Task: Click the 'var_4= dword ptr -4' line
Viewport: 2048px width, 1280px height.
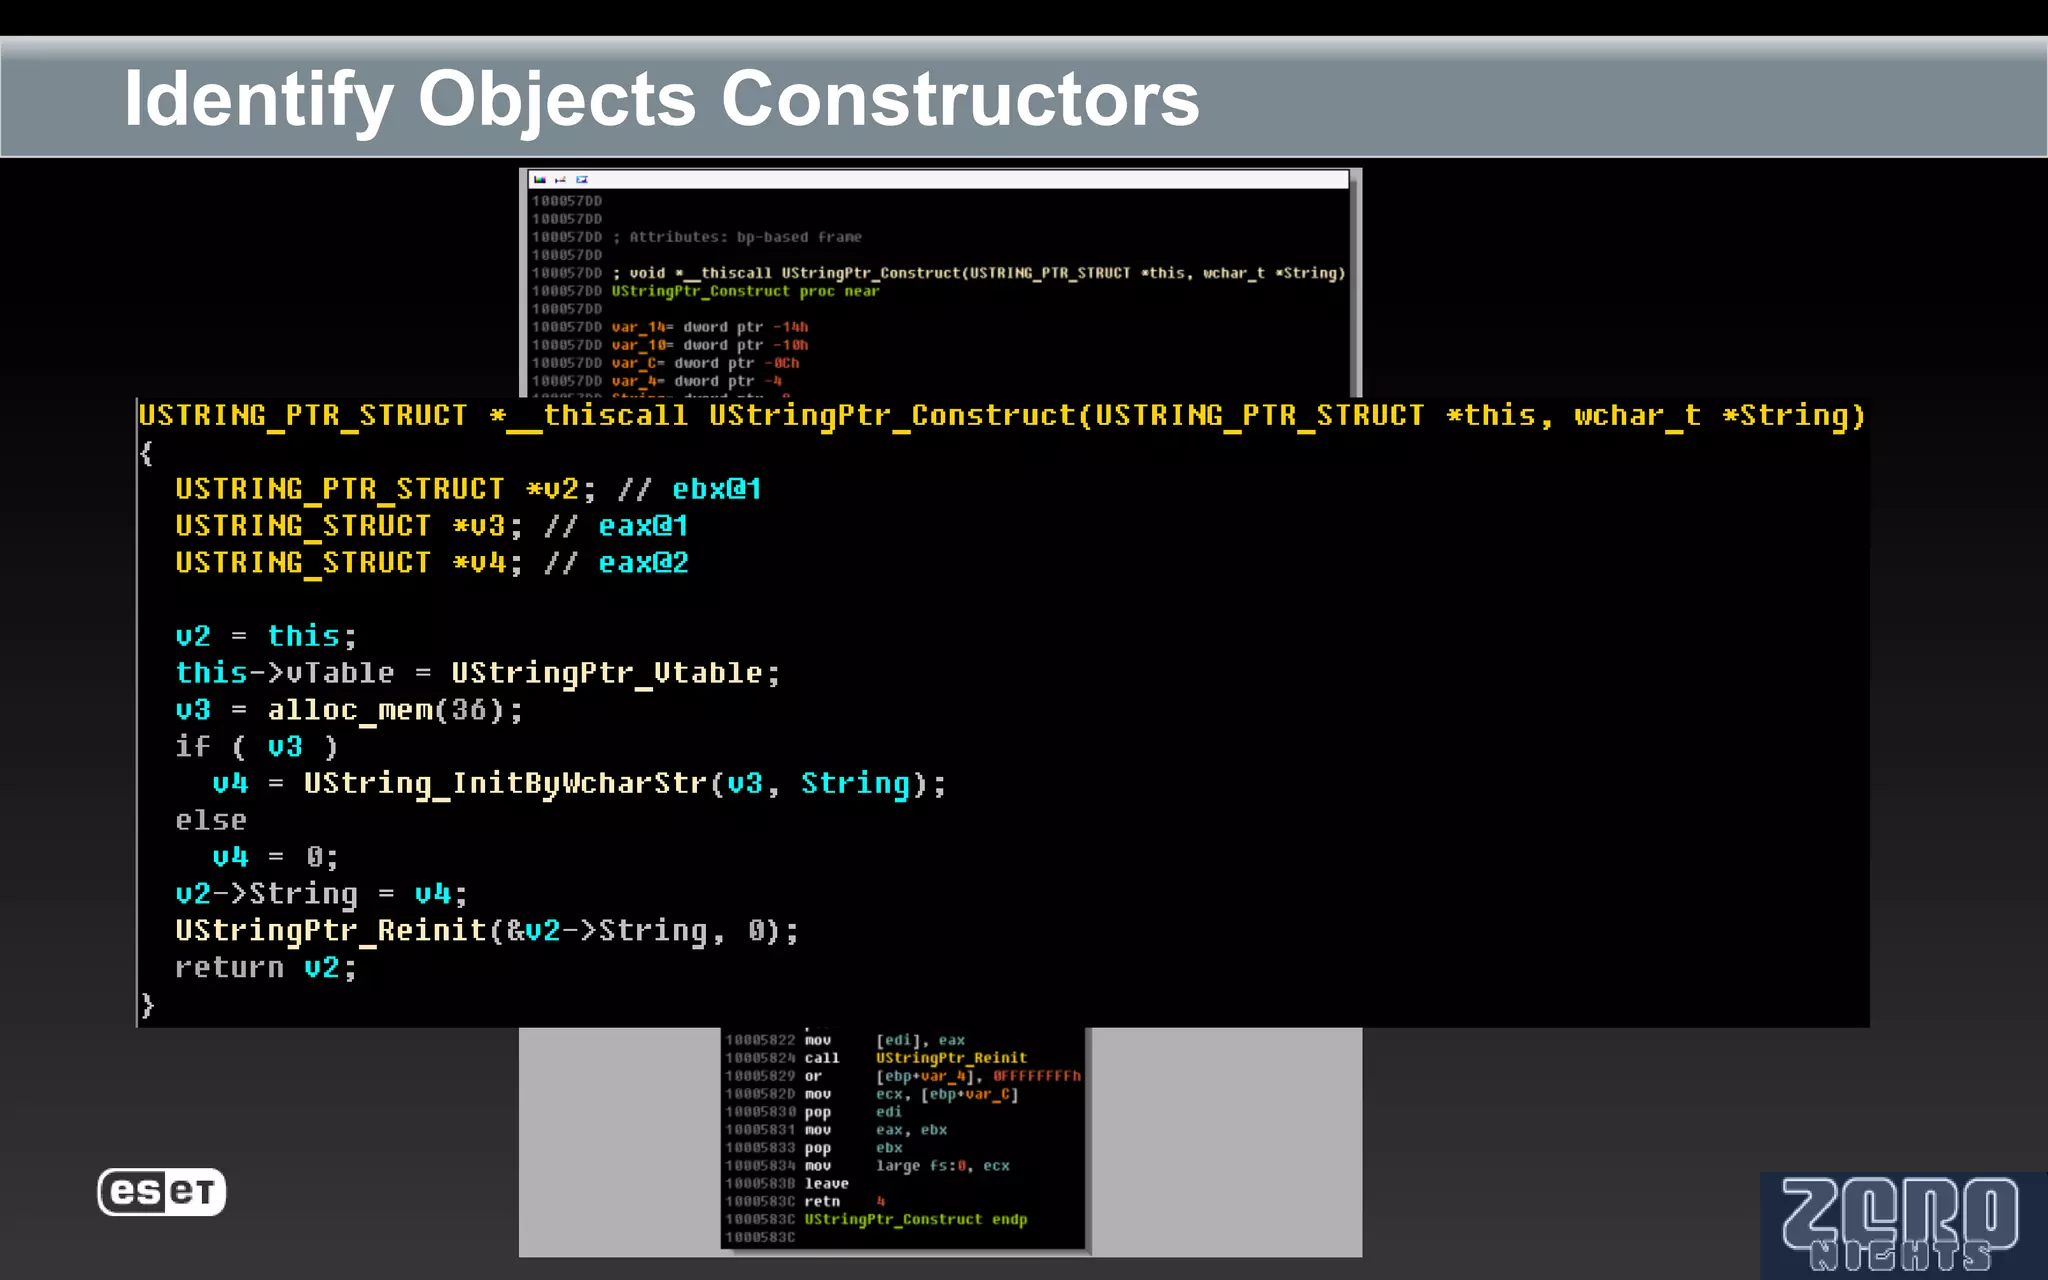Action: pyautogui.click(x=697, y=381)
